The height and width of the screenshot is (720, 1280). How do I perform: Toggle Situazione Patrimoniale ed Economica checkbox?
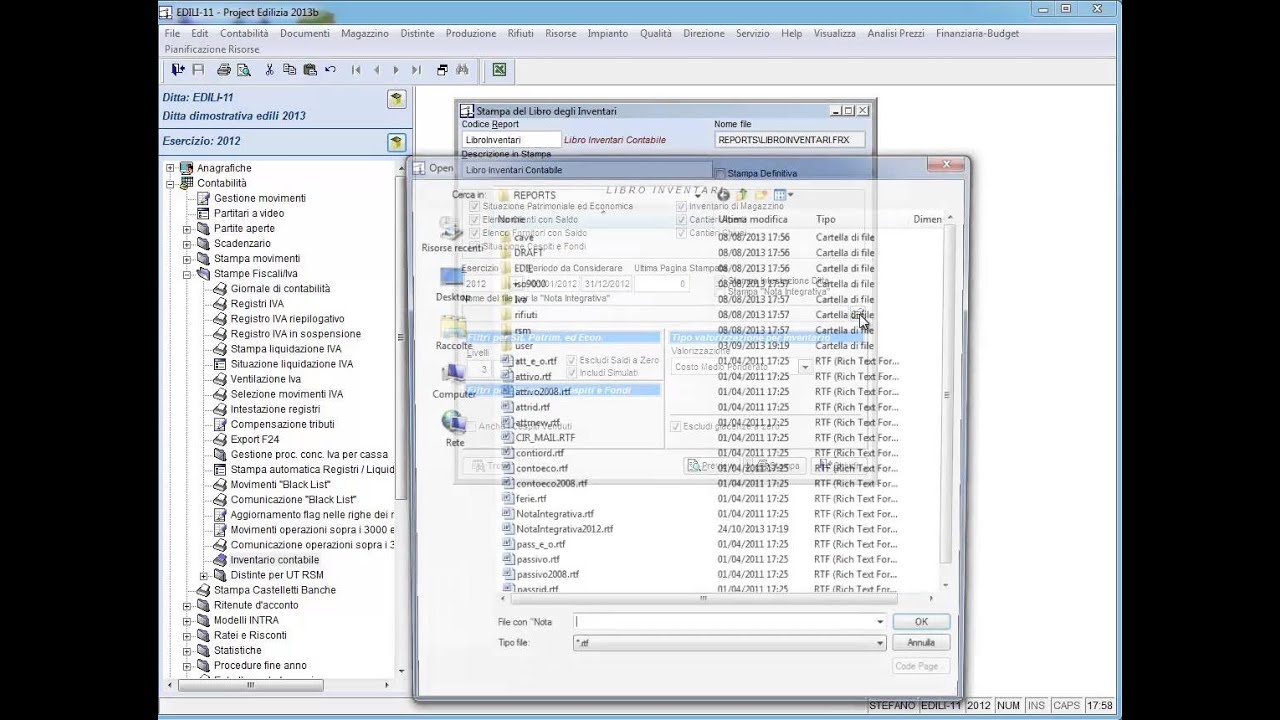tap(474, 206)
